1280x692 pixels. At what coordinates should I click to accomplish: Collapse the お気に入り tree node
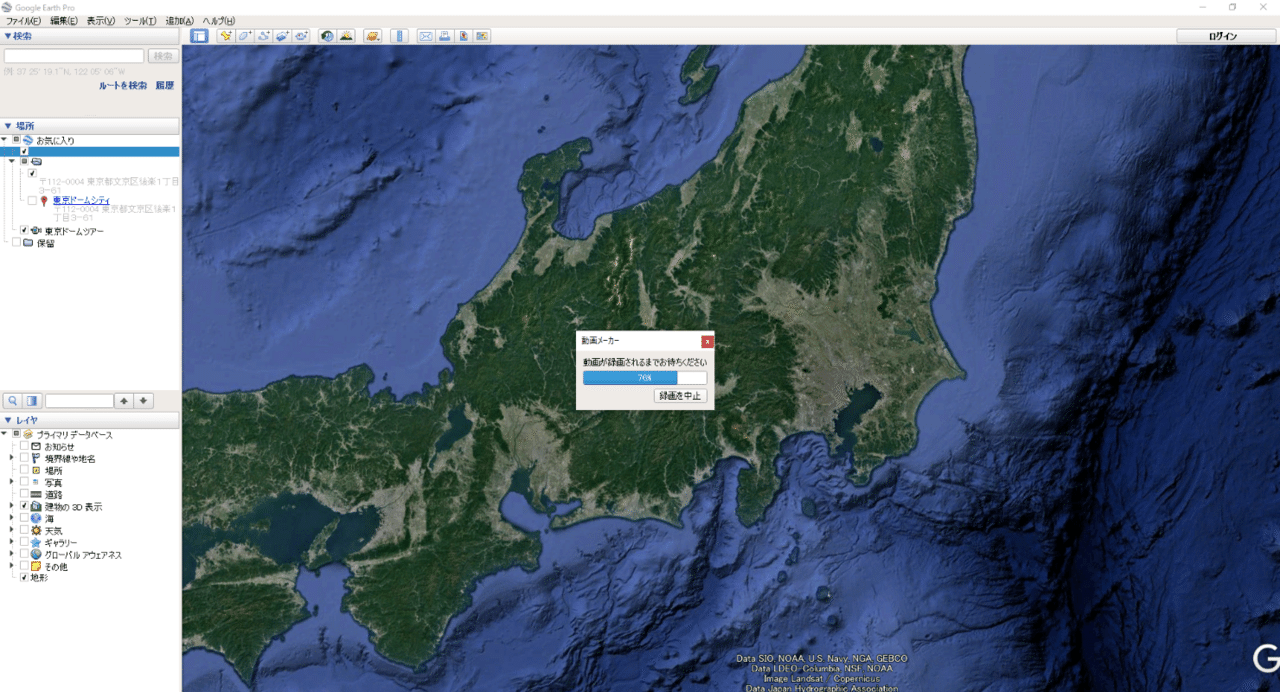tap(5, 140)
